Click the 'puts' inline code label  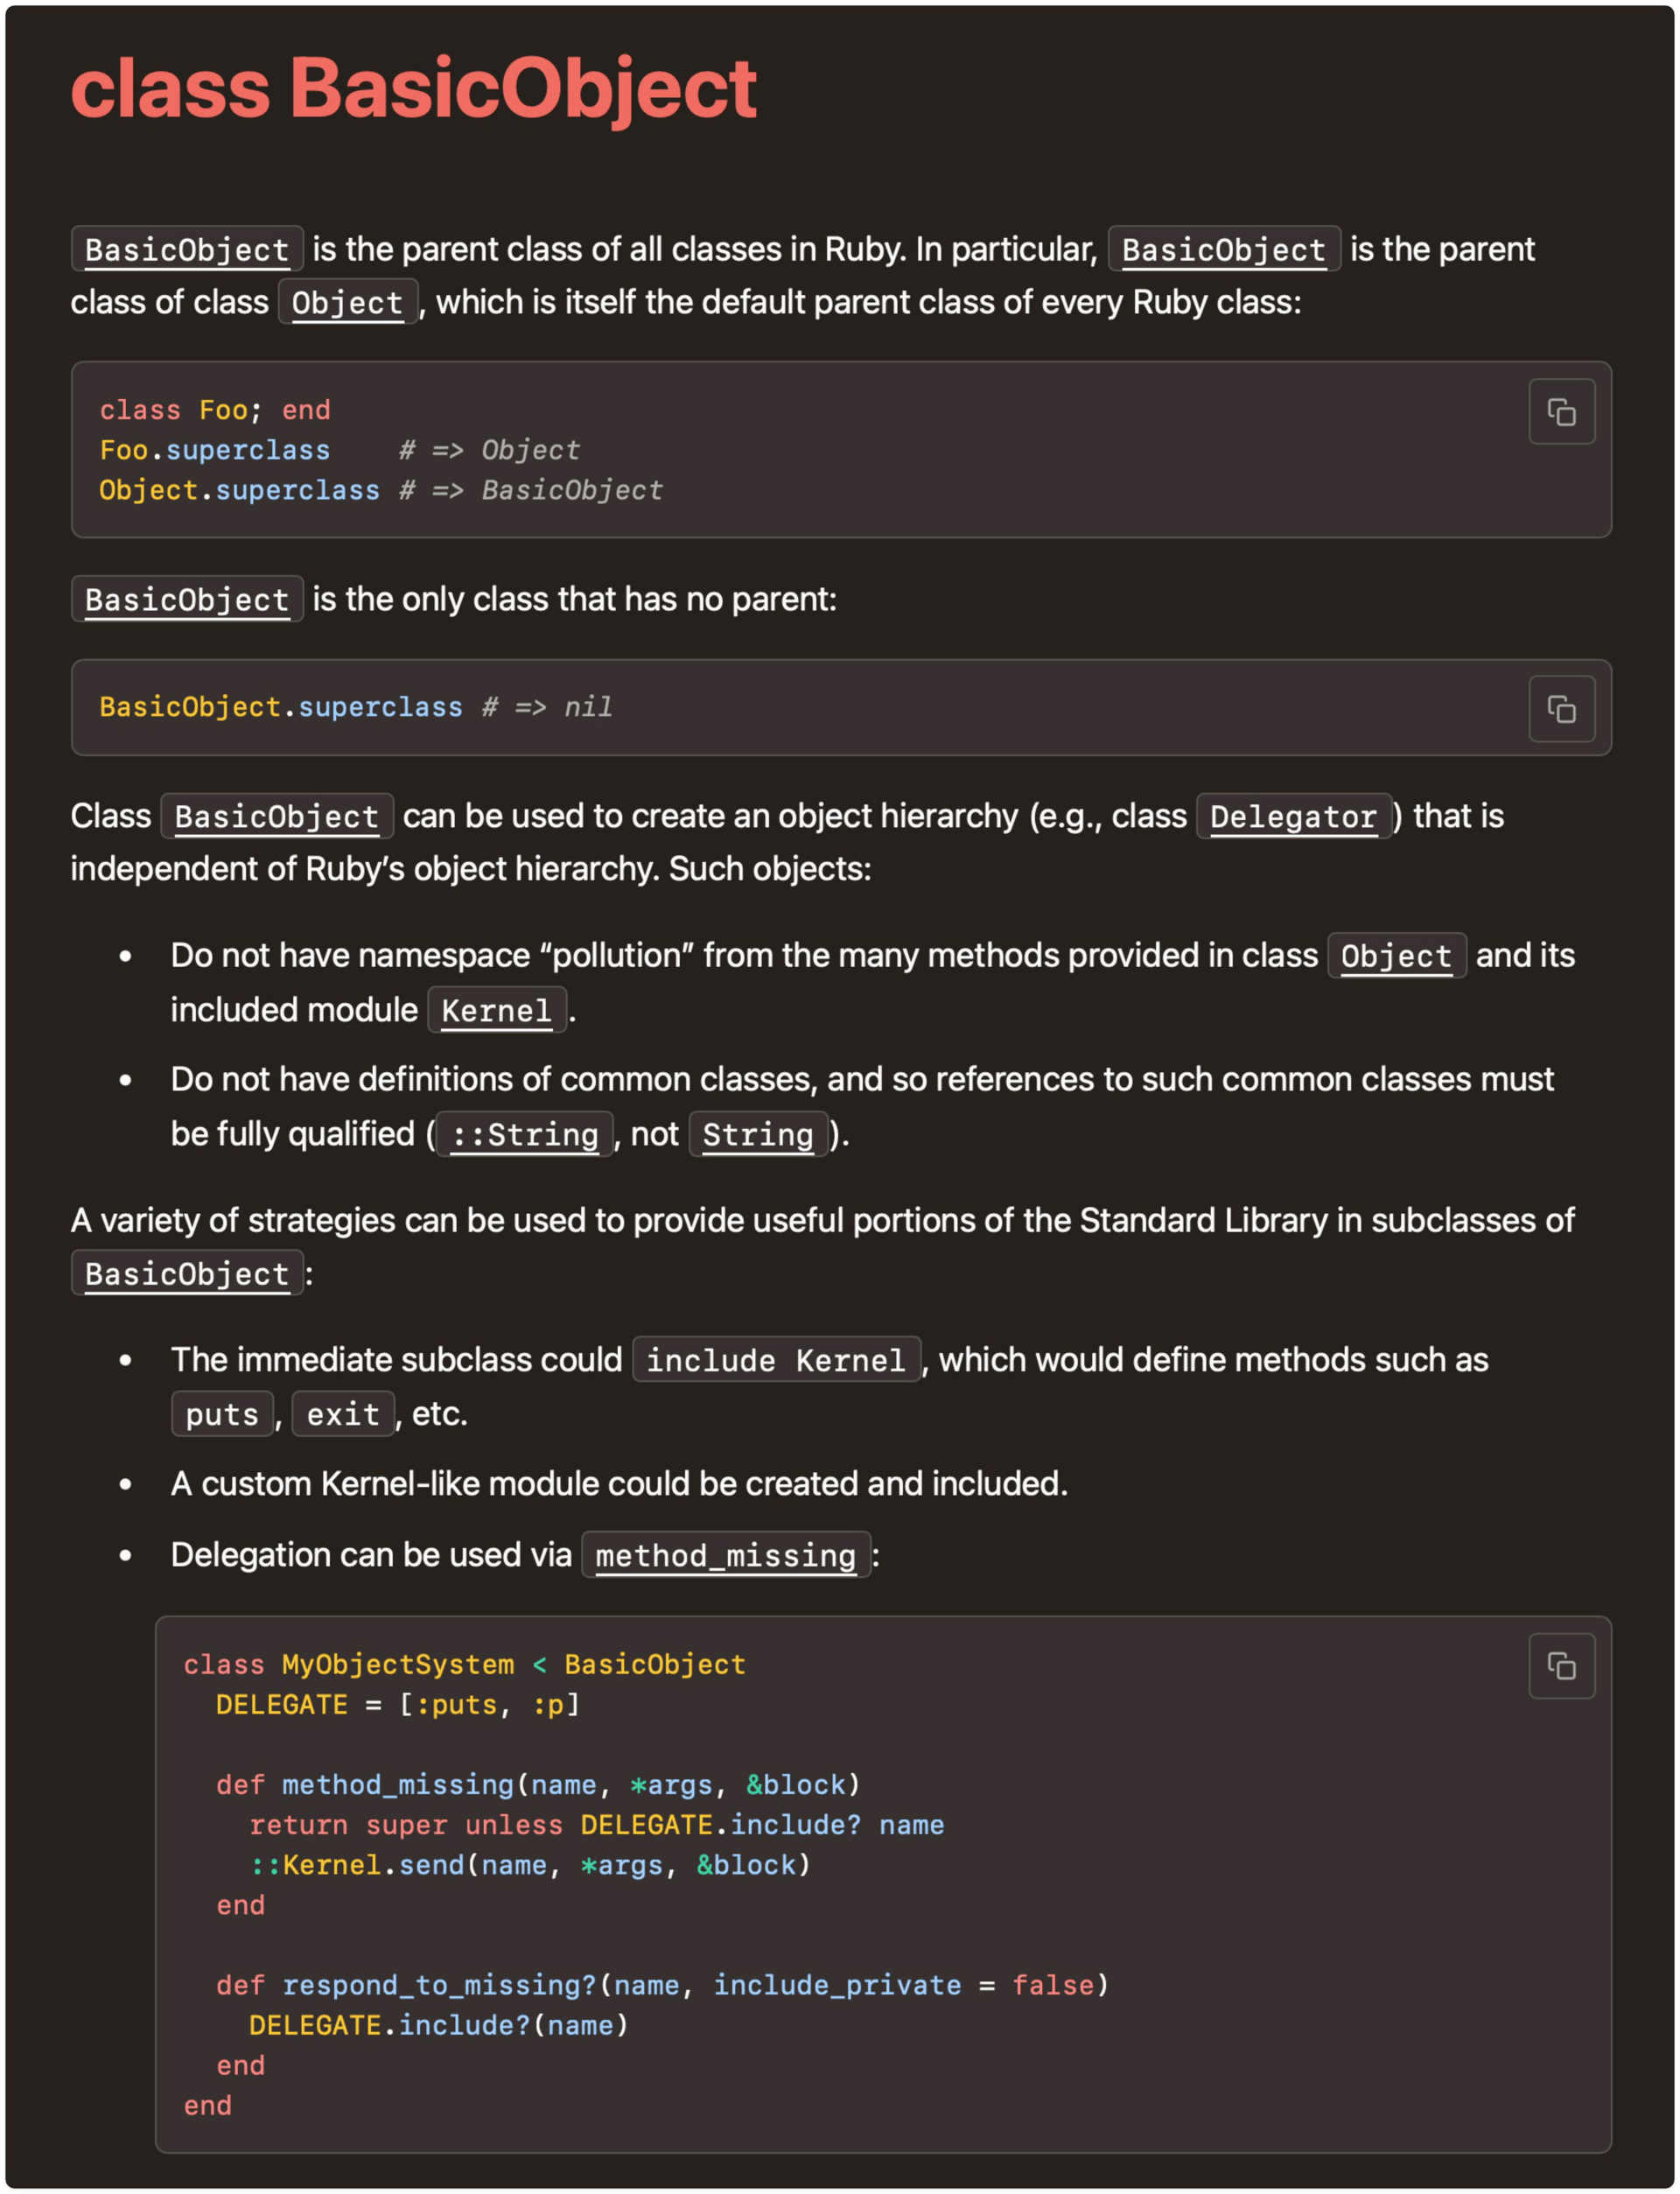point(222,1415)
